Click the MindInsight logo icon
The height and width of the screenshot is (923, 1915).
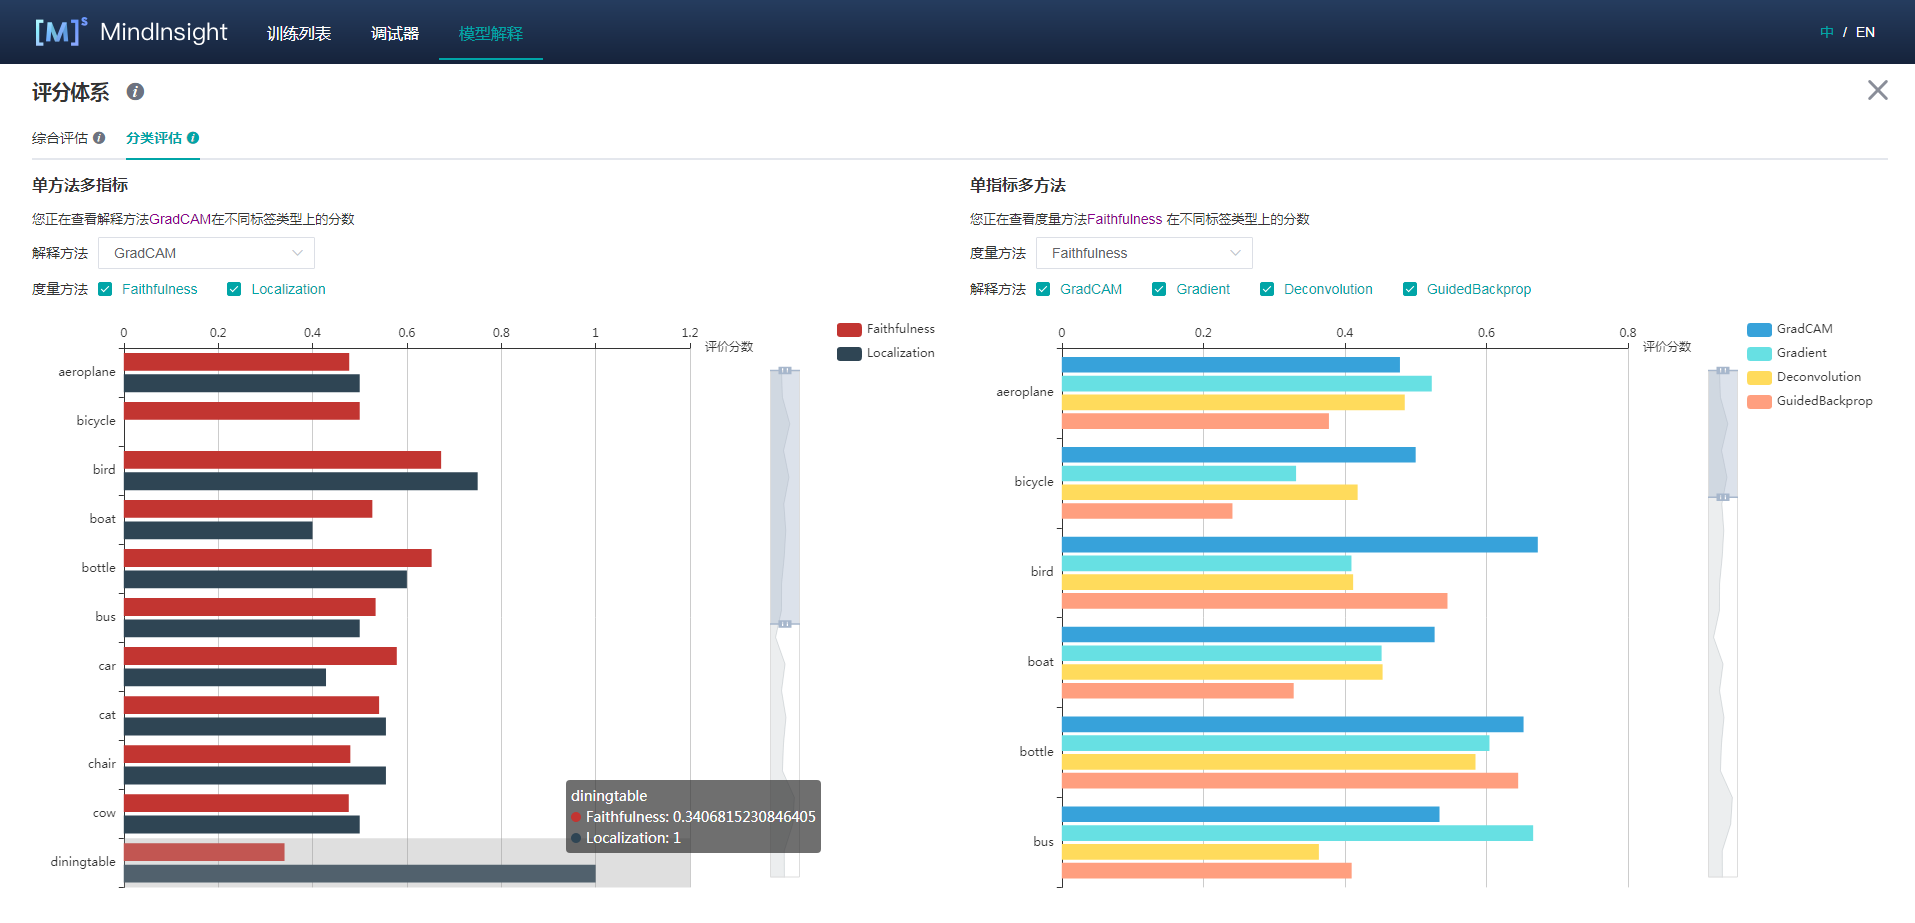click(60, 32)
